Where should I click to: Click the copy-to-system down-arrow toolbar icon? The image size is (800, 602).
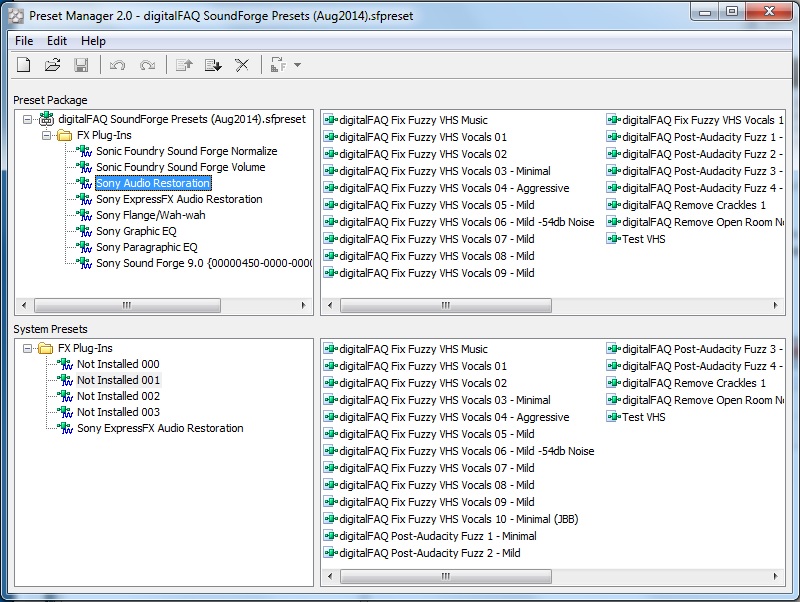[213, 65]
